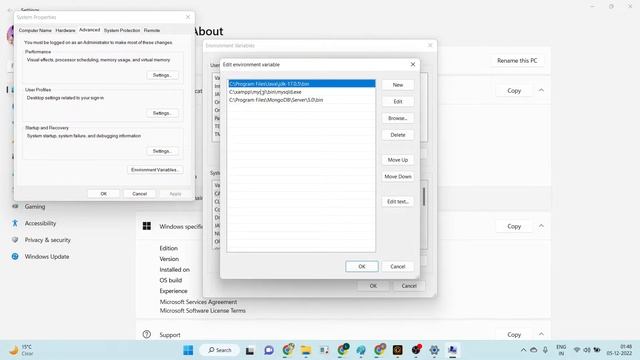Switch to Hardware tab
Screen dimensions: 640x360
65,30
